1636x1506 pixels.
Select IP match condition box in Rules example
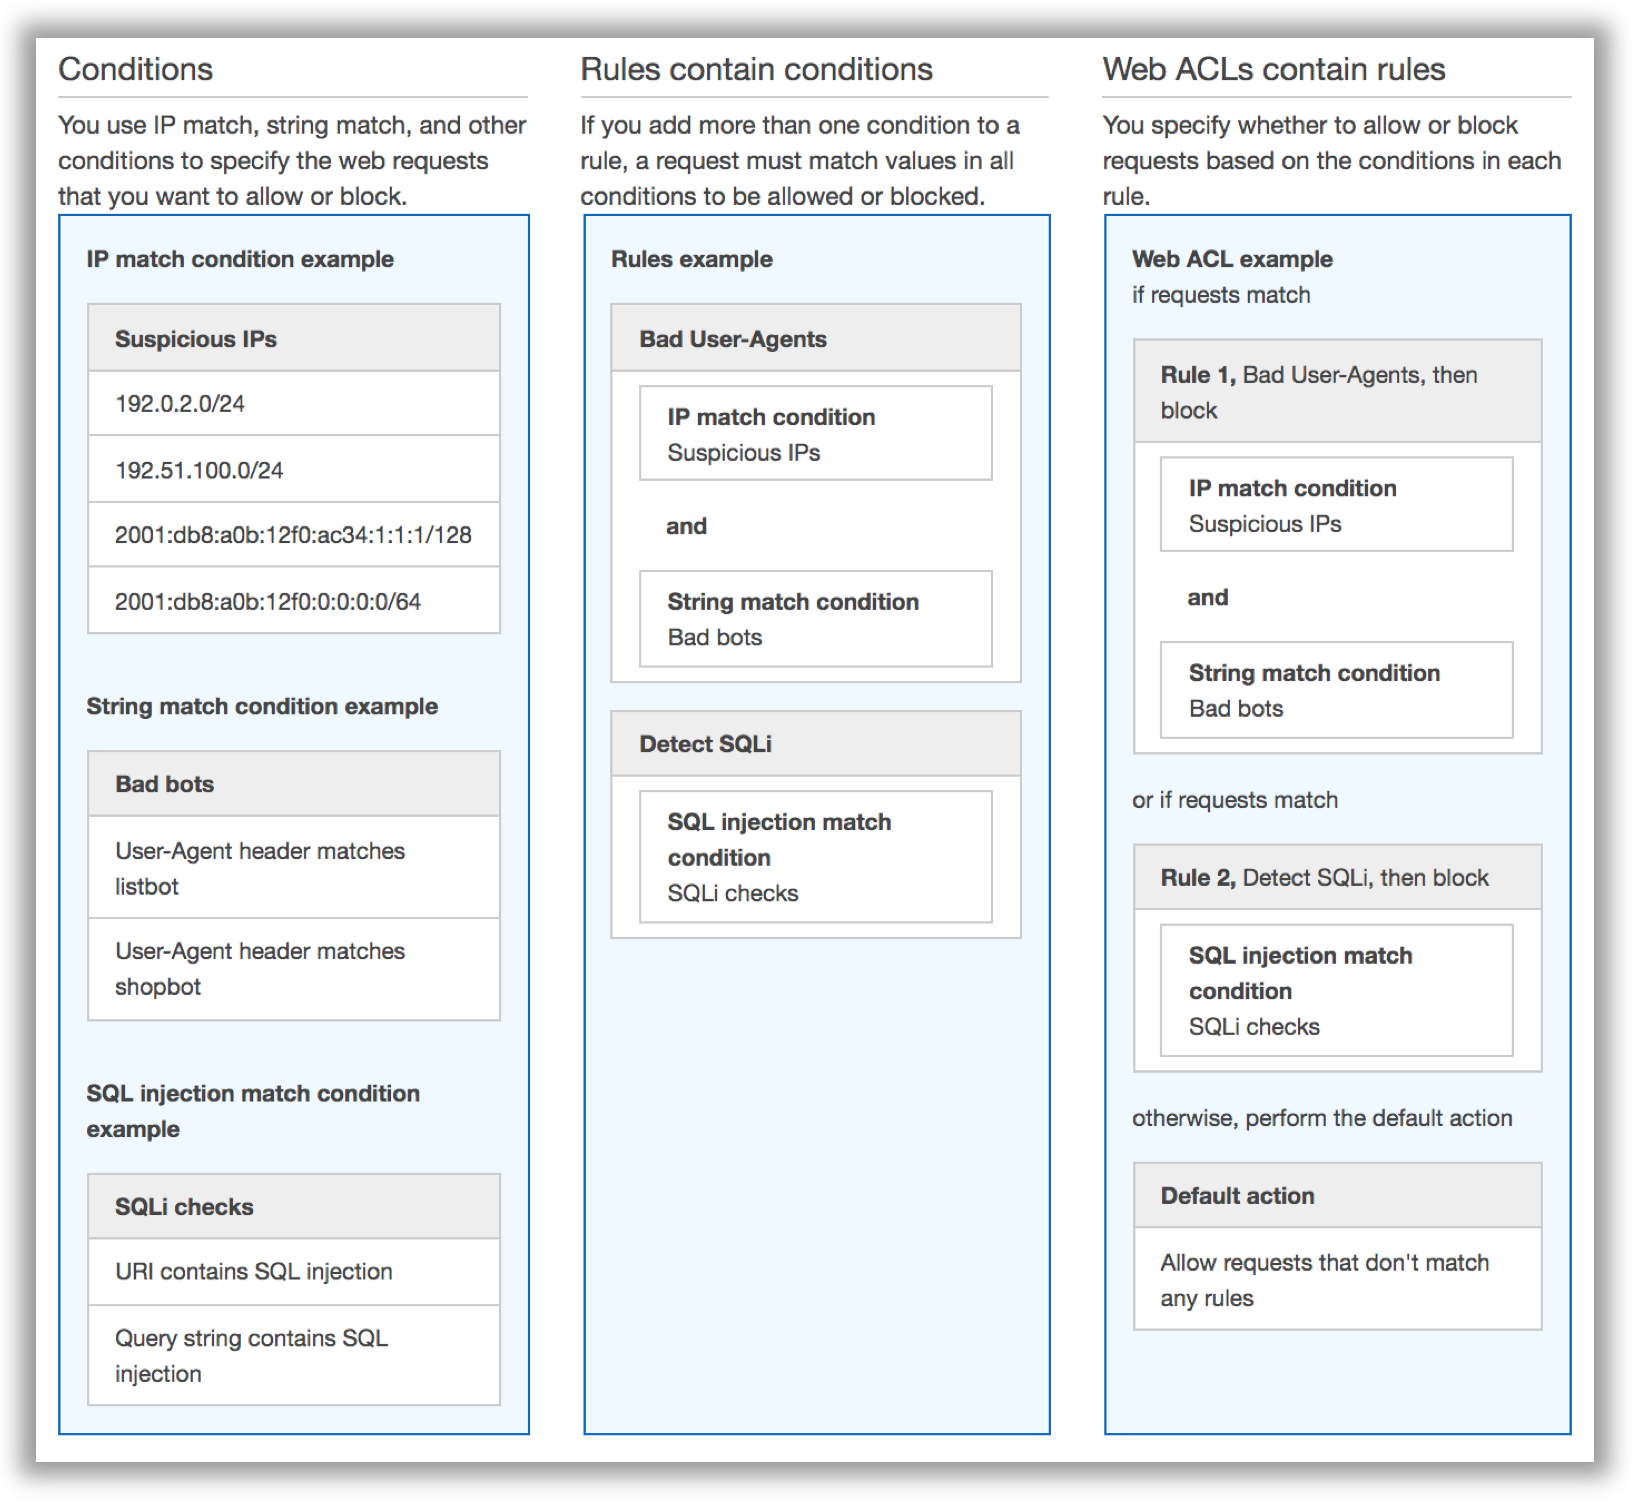coord(816,434)
